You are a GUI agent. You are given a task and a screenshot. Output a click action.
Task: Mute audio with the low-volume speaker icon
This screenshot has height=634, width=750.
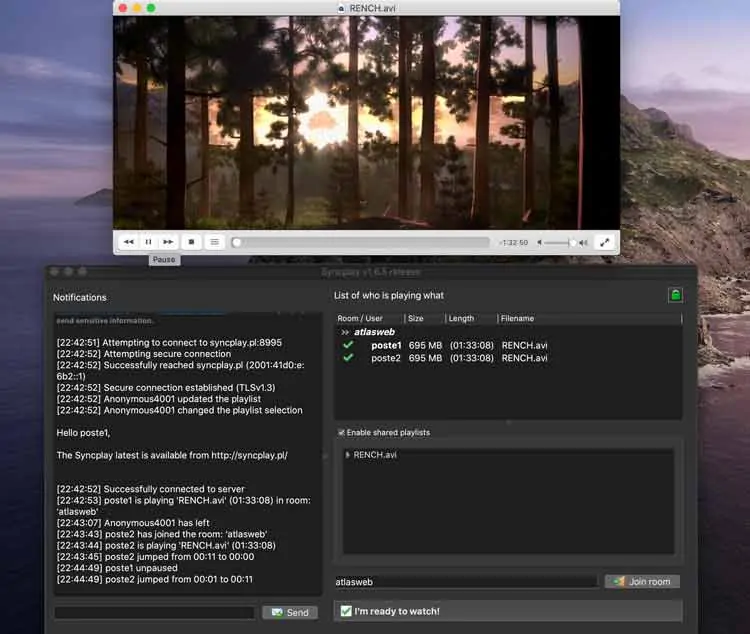point(540,243)
